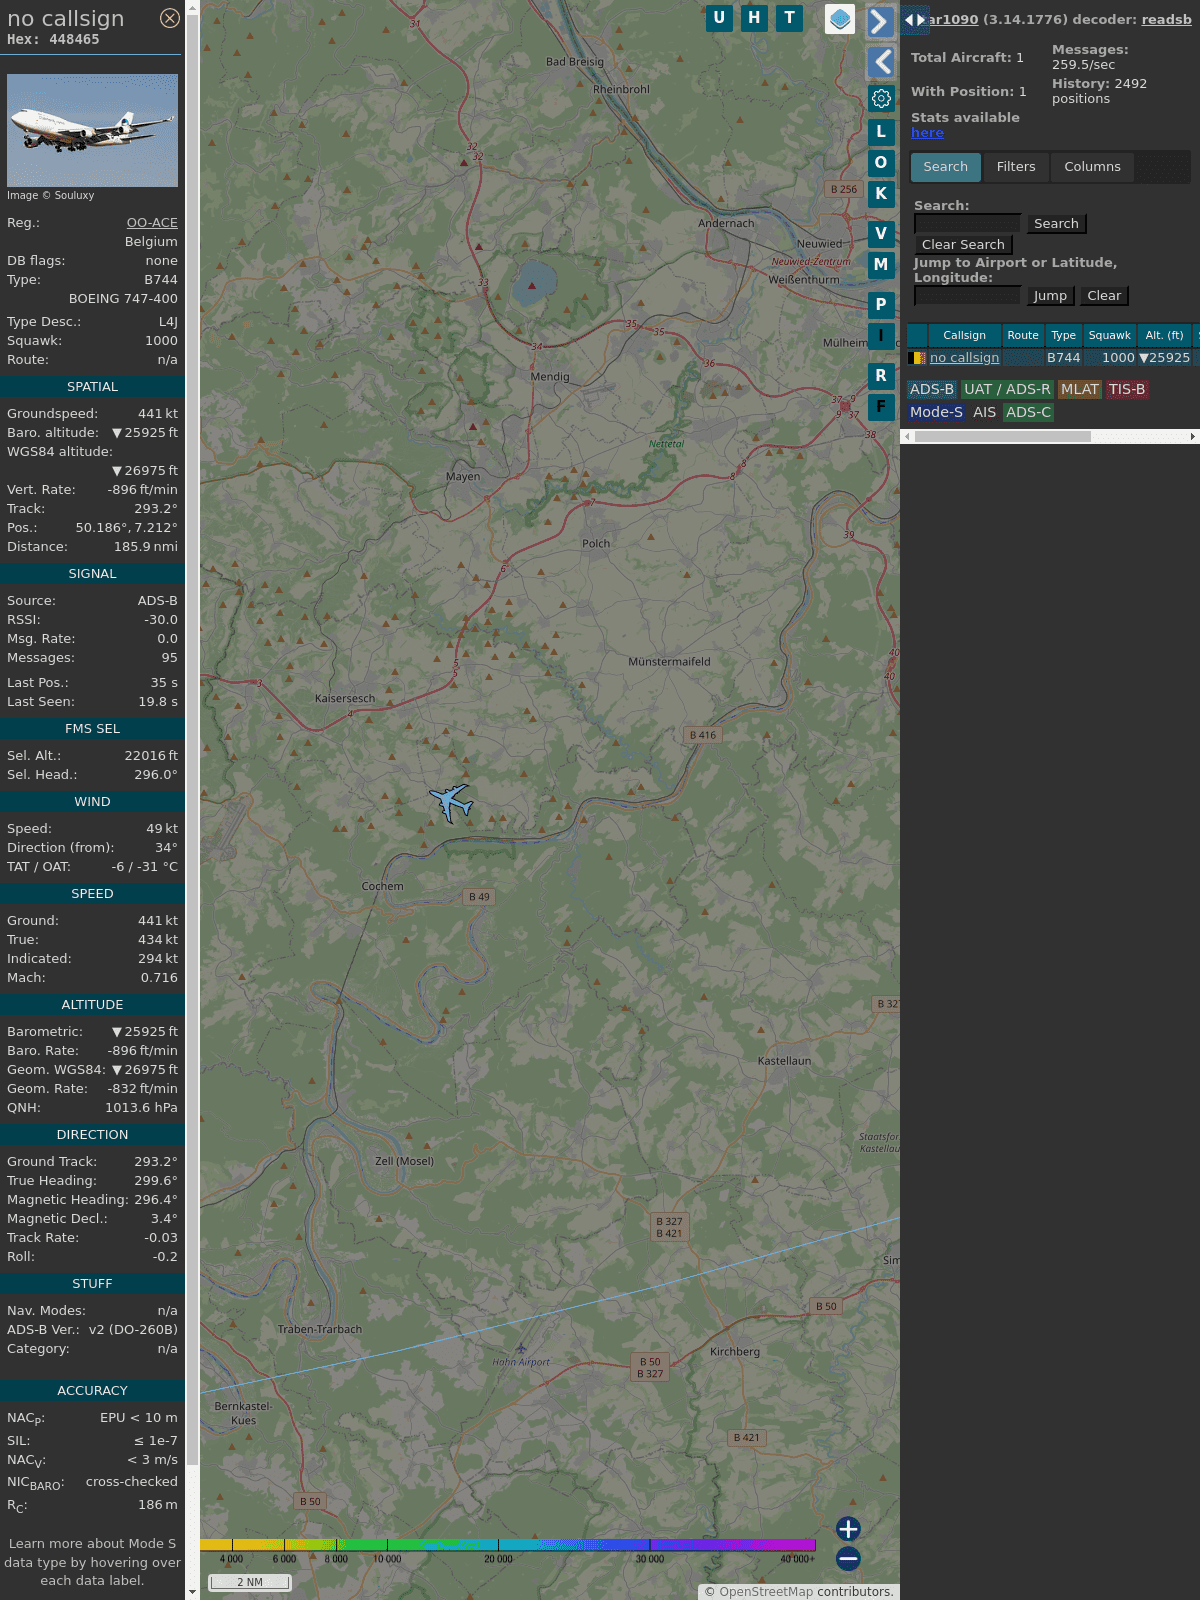Image resolution: width=1200 pixels, height=1600 pixels.
Task: Close the selected aircraft info panel
Action: 170,18
